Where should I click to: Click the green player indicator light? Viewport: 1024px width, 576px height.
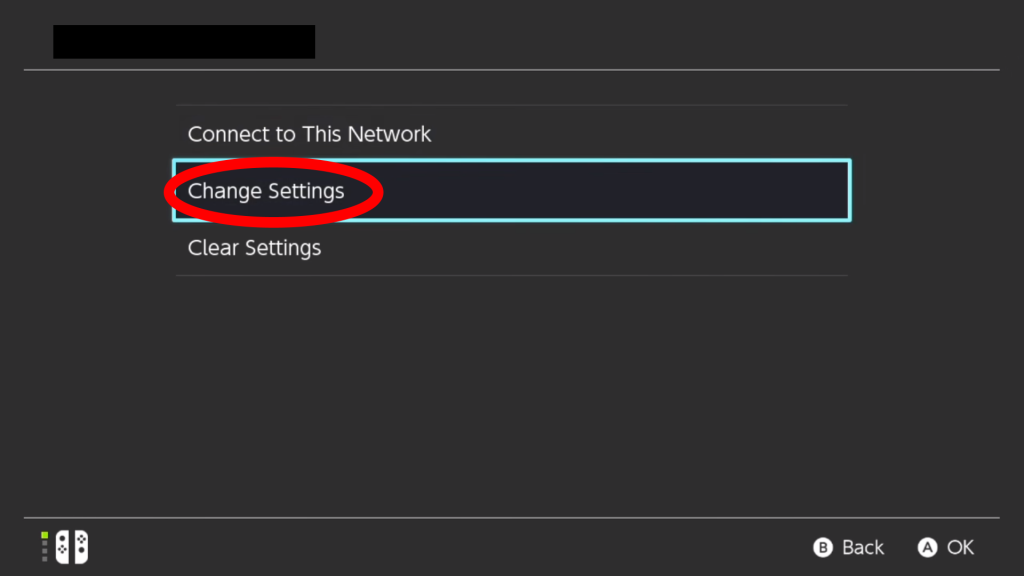pos(44,536)
